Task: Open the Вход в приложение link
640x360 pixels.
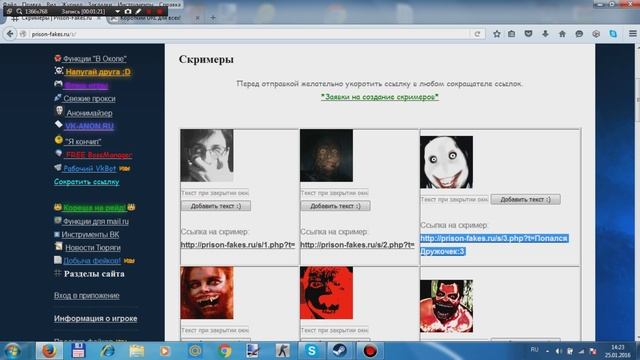Action: point(87,295)
